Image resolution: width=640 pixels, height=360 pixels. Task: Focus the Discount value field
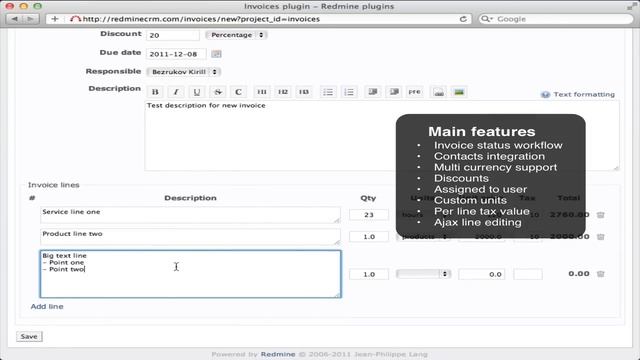click(x=173, y=35)
